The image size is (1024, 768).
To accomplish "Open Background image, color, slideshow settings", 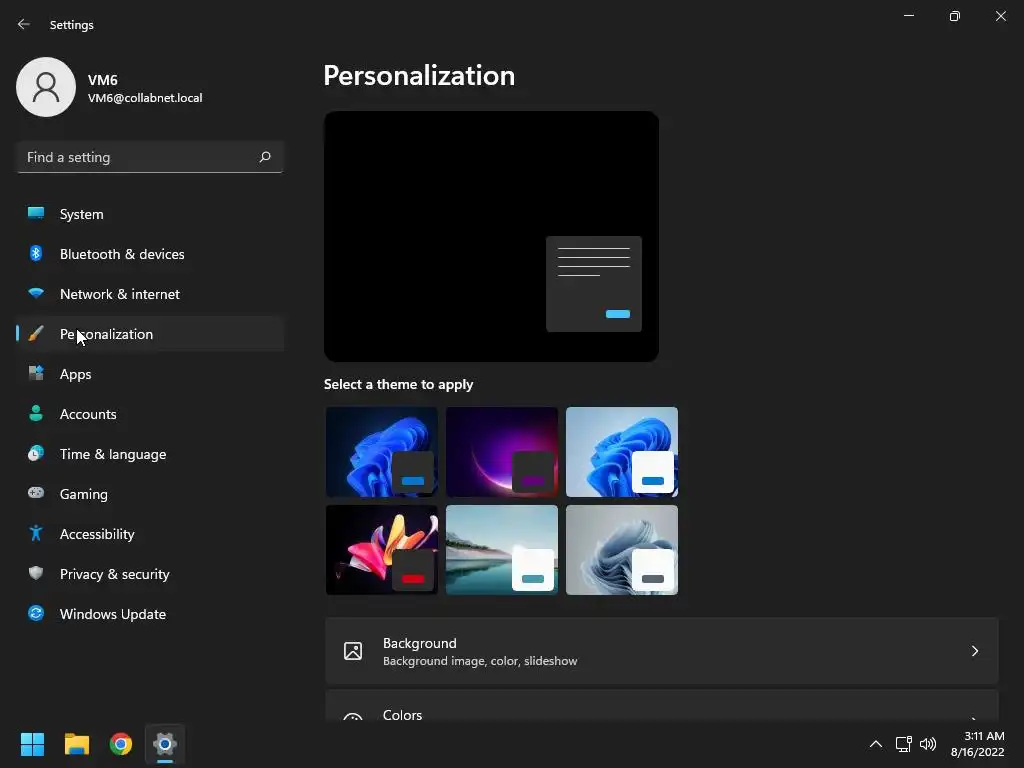I will [x=662, y=651].
